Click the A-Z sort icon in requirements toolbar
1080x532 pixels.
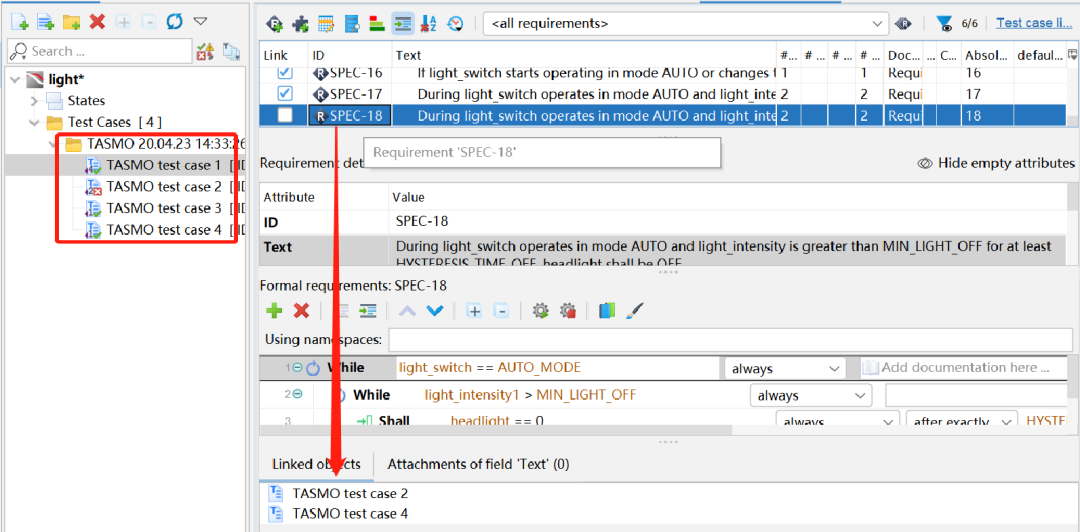[428, 23]
